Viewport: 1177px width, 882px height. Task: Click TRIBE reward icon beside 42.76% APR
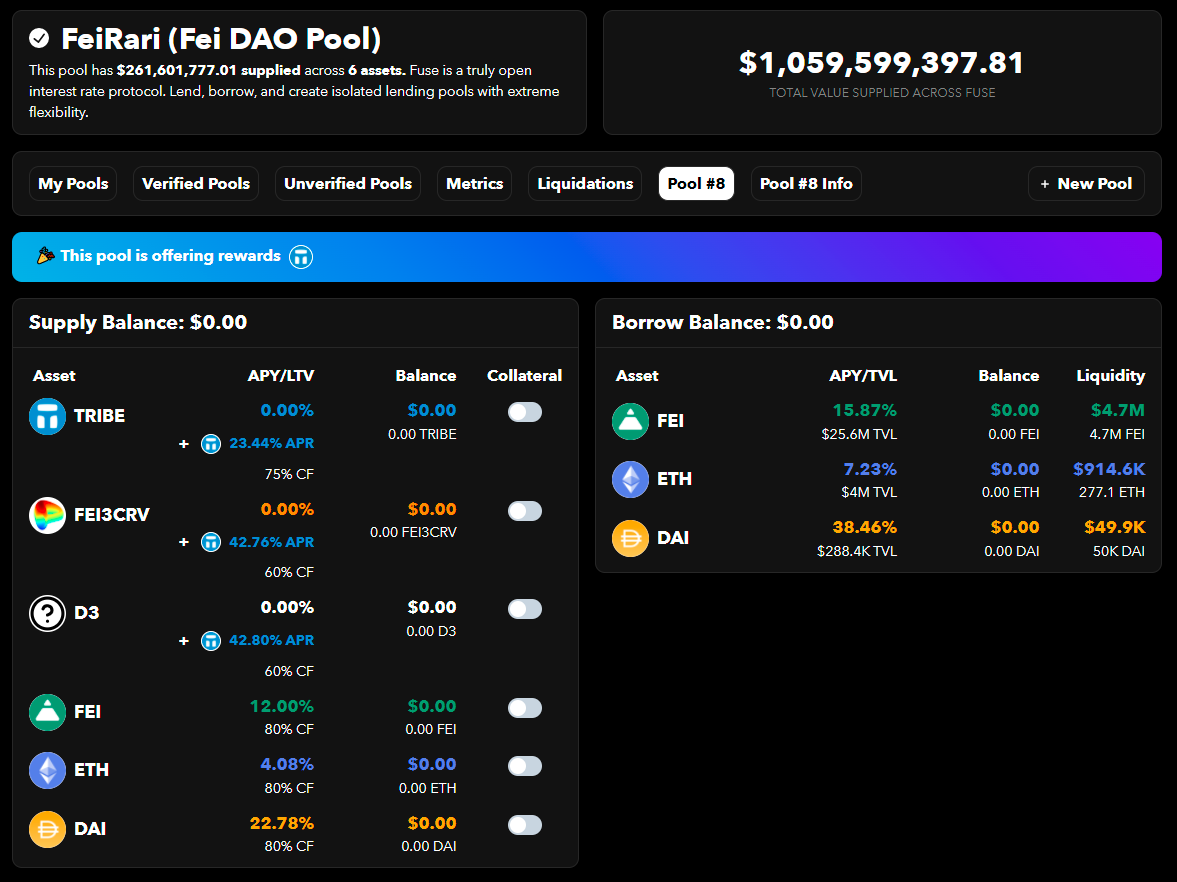[x=211, y=542]
